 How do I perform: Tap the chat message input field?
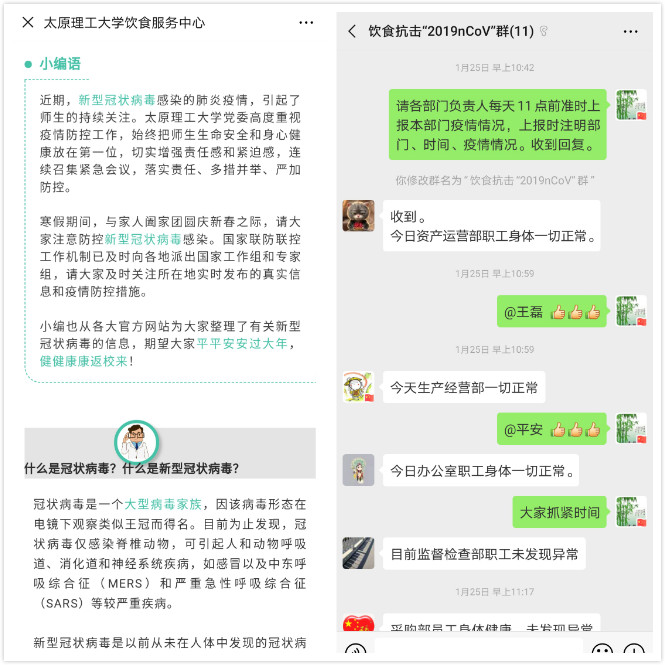[479, 649]
